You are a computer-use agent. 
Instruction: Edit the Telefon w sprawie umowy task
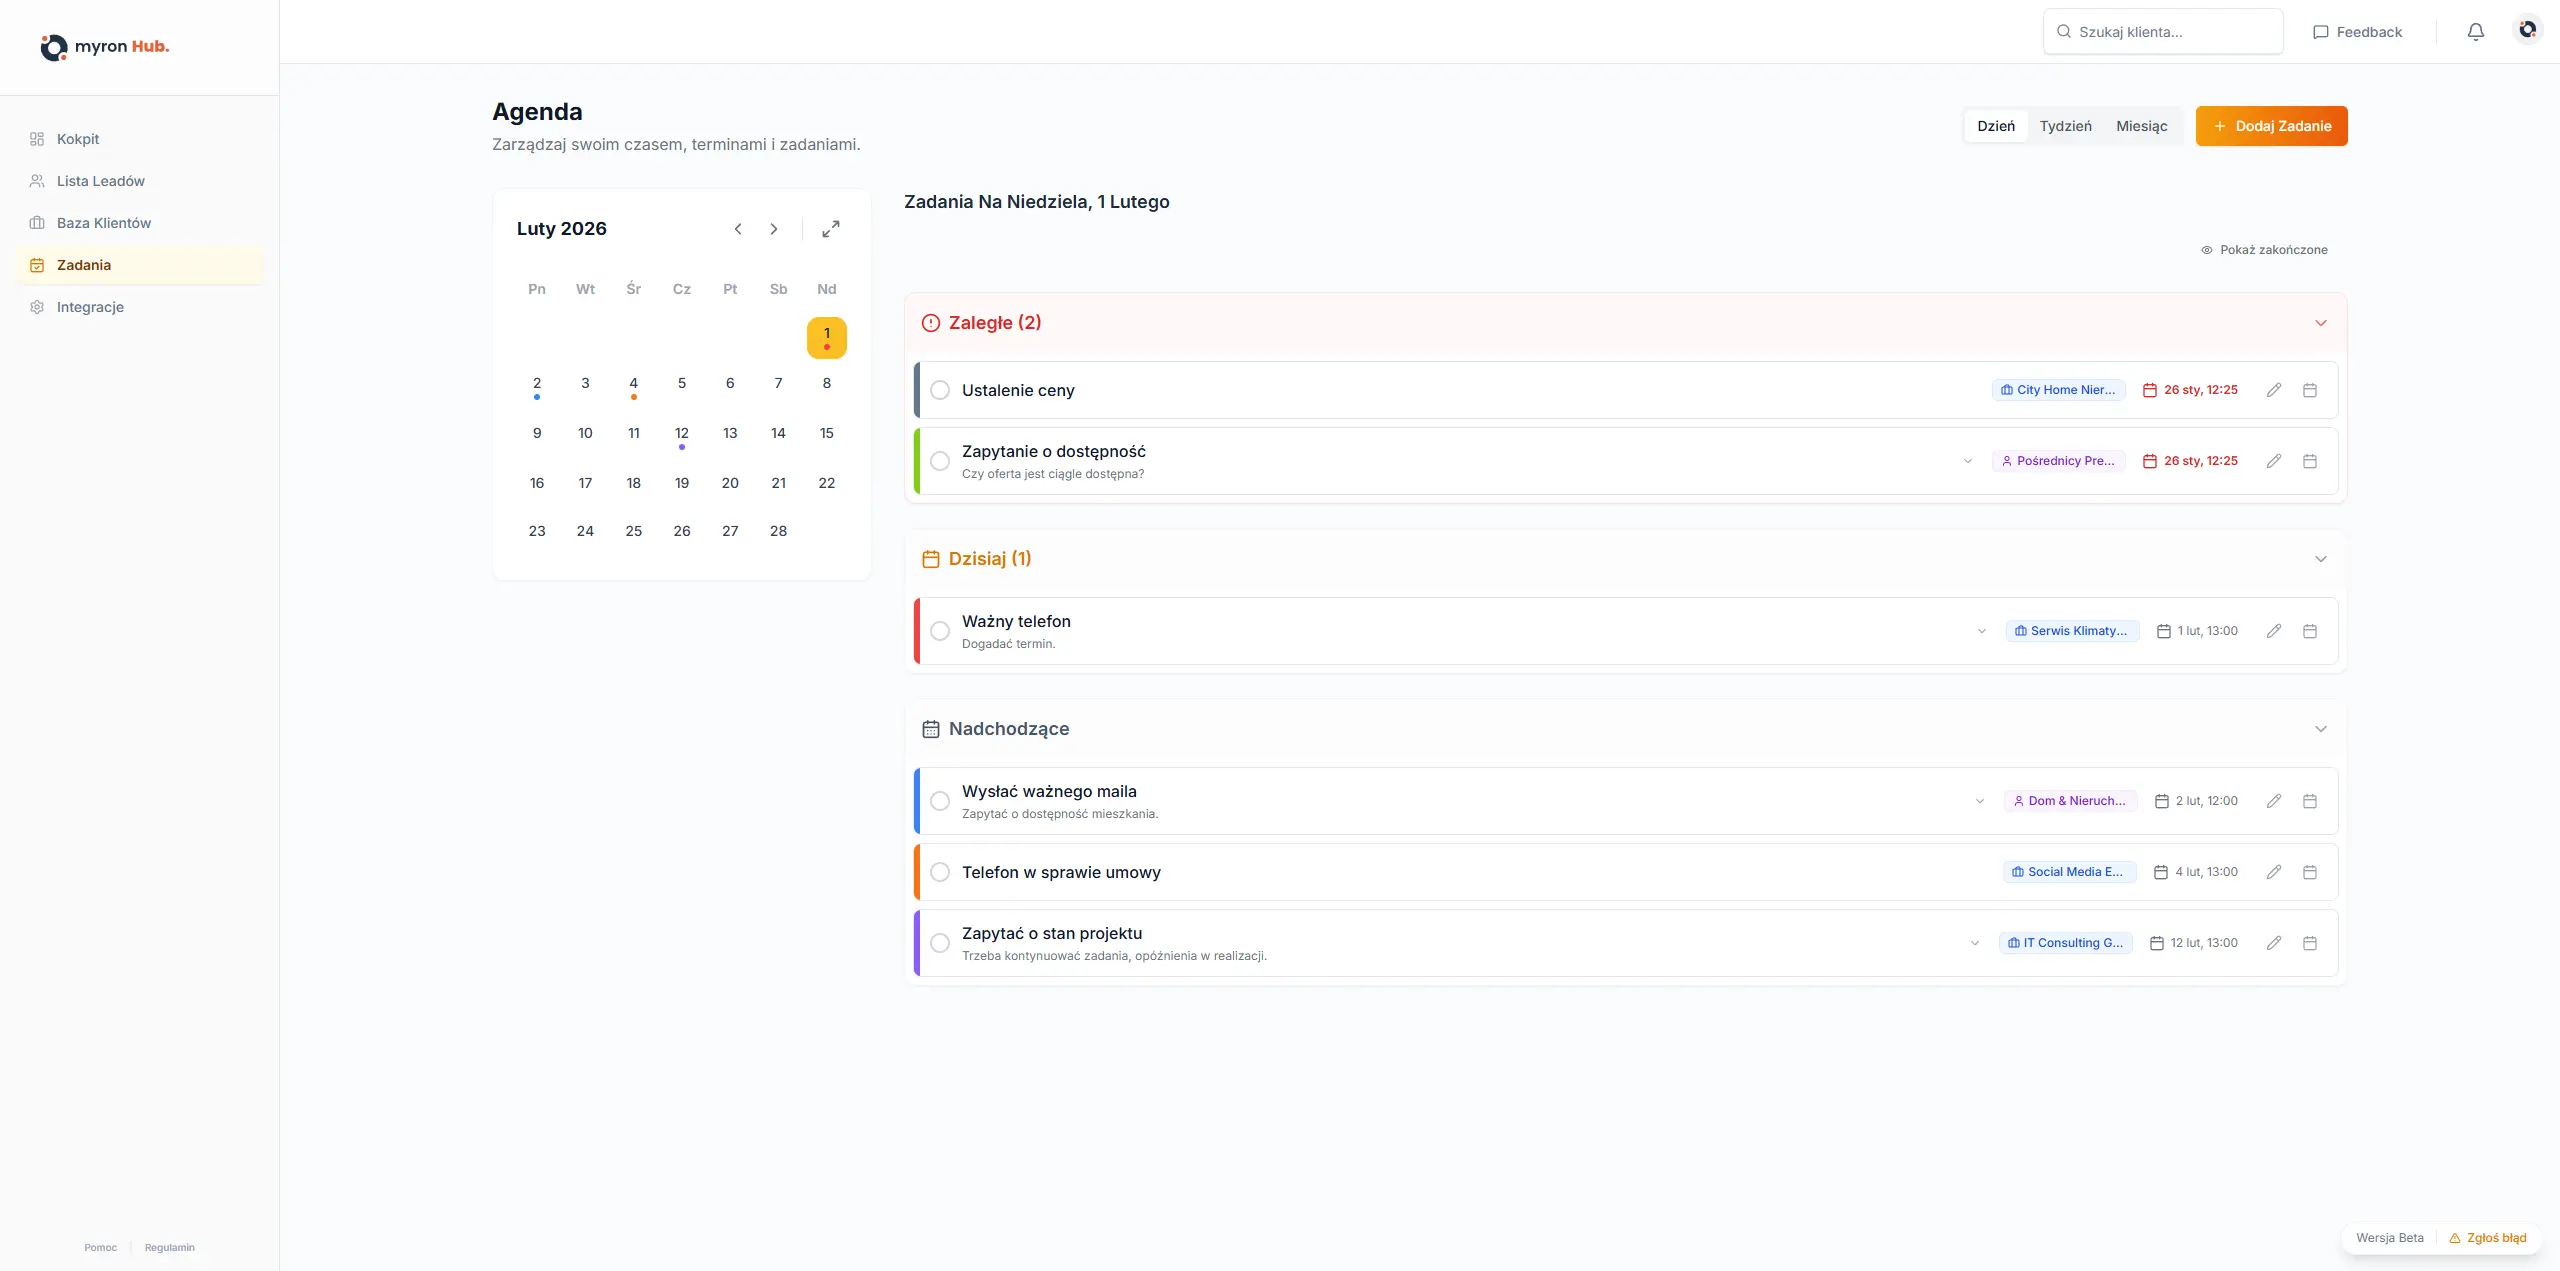tap(2273, 872)
